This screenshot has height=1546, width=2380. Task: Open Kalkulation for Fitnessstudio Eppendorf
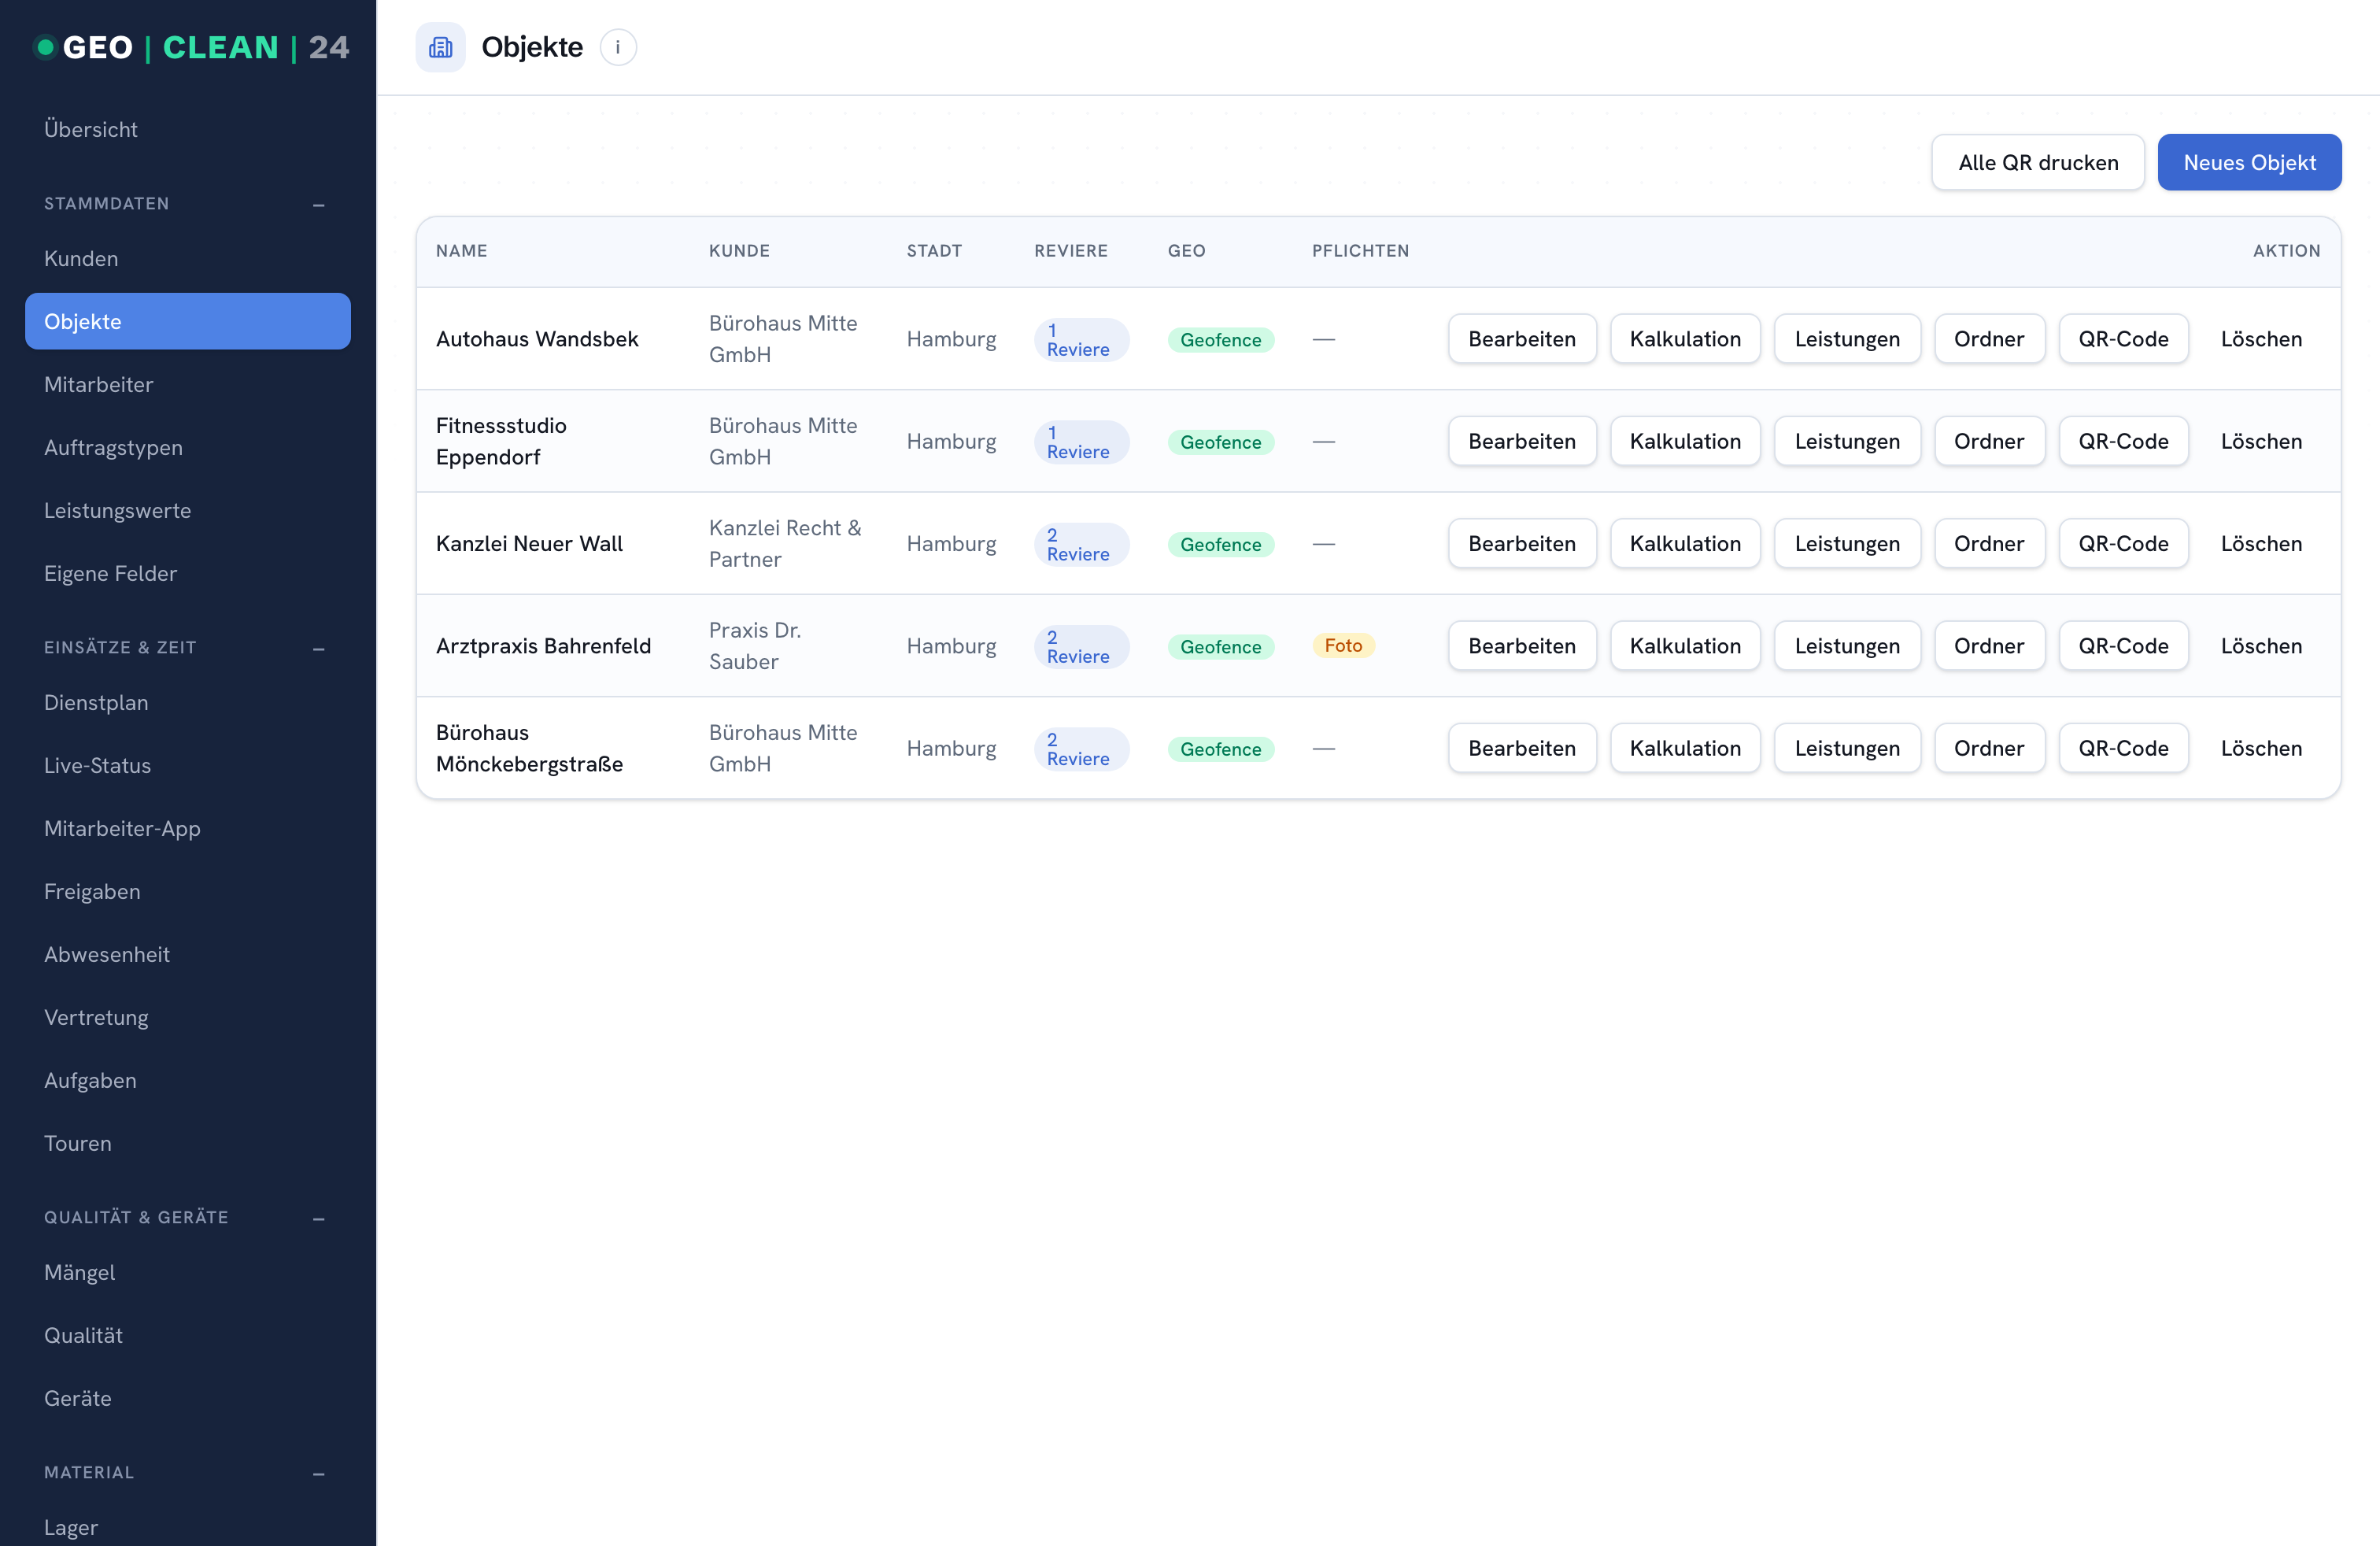coord(1685,441)
